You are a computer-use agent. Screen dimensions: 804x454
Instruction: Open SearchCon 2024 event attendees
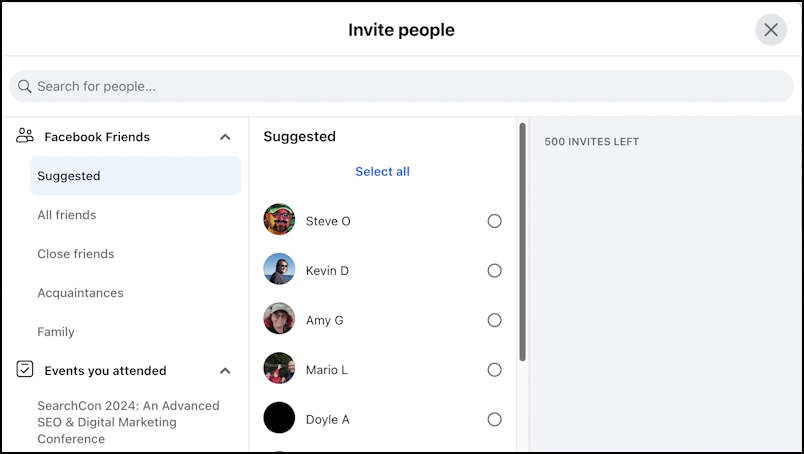[128, 422]
